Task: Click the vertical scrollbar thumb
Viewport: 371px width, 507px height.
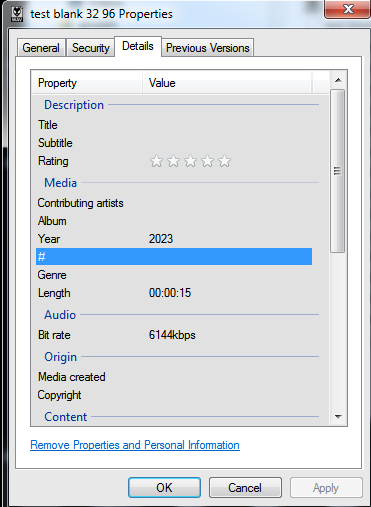Action: 338,171
